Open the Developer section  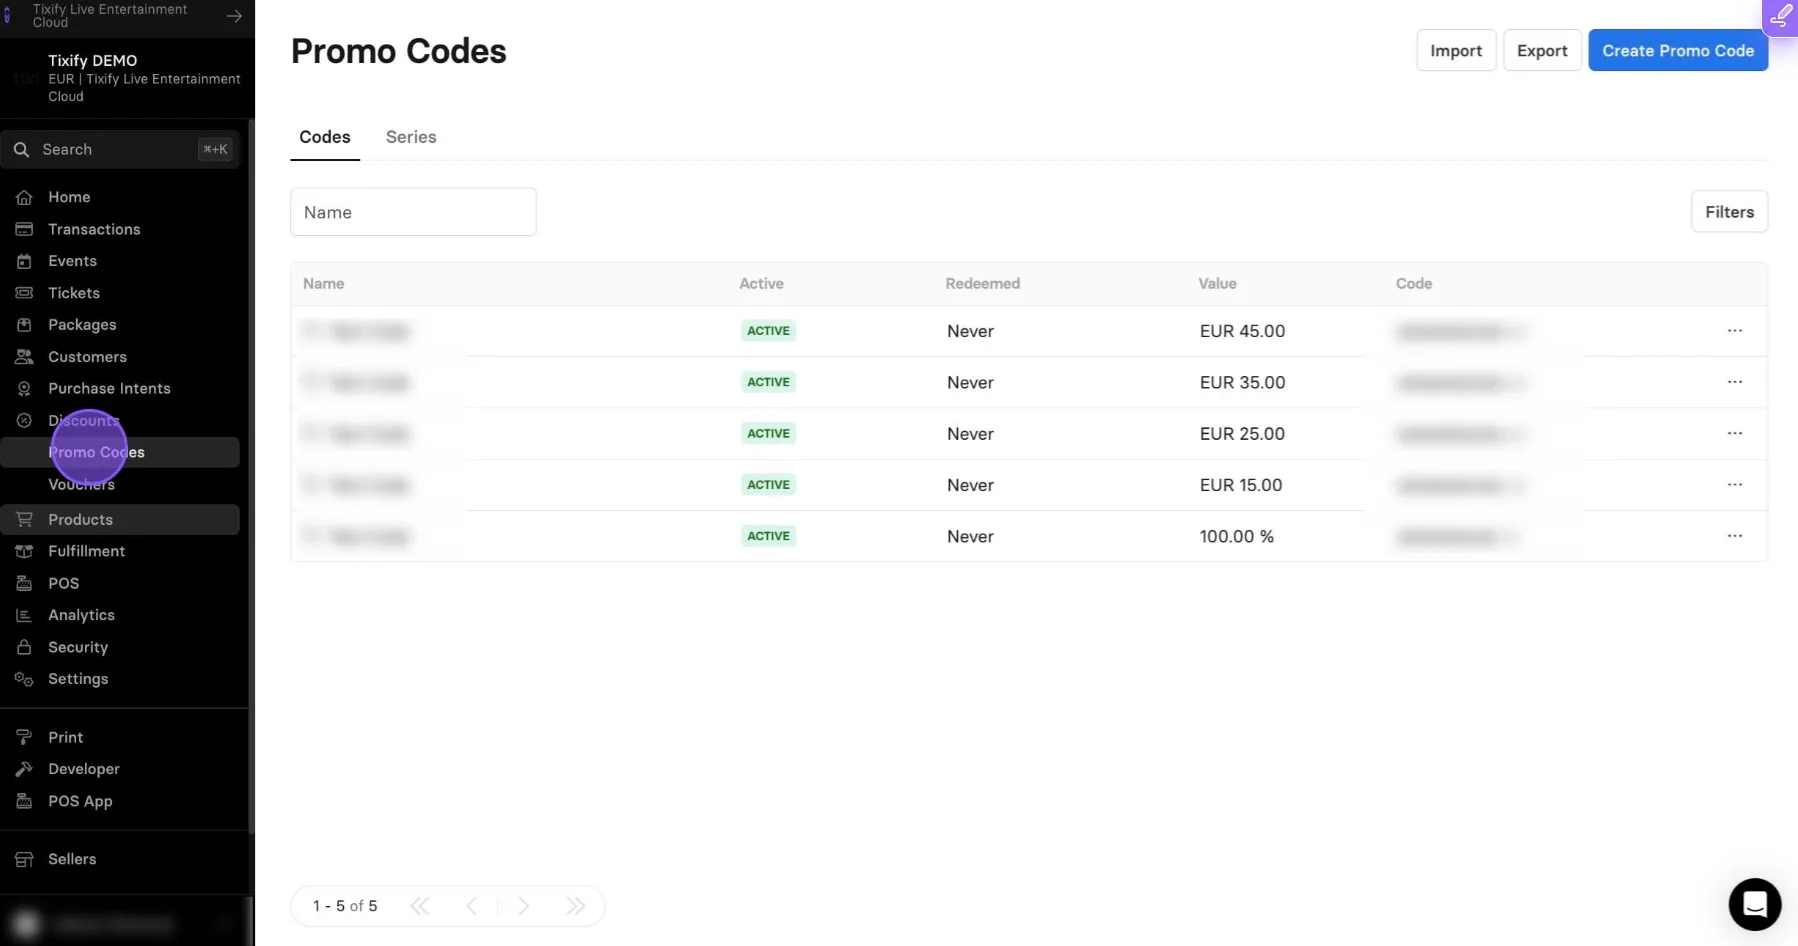coord(120,769)
